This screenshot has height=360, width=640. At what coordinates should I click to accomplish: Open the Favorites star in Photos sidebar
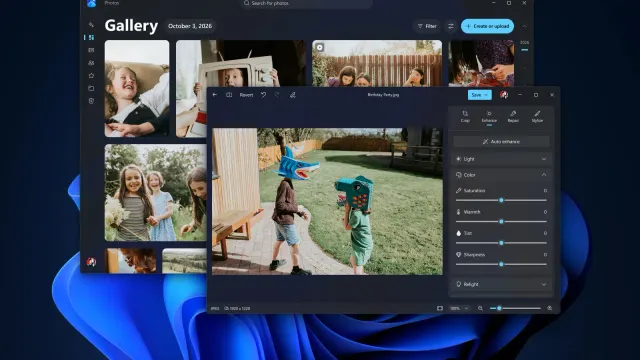(x=91, y=76)
